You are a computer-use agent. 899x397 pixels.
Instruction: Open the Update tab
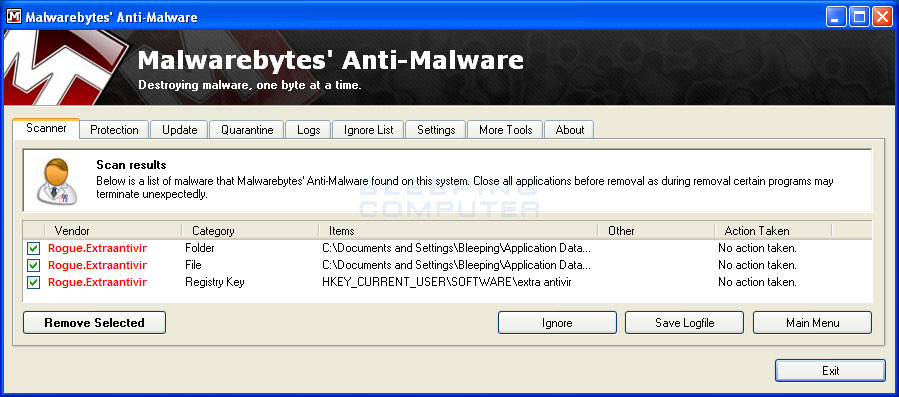pyautogui.click(x=179, y=130)
